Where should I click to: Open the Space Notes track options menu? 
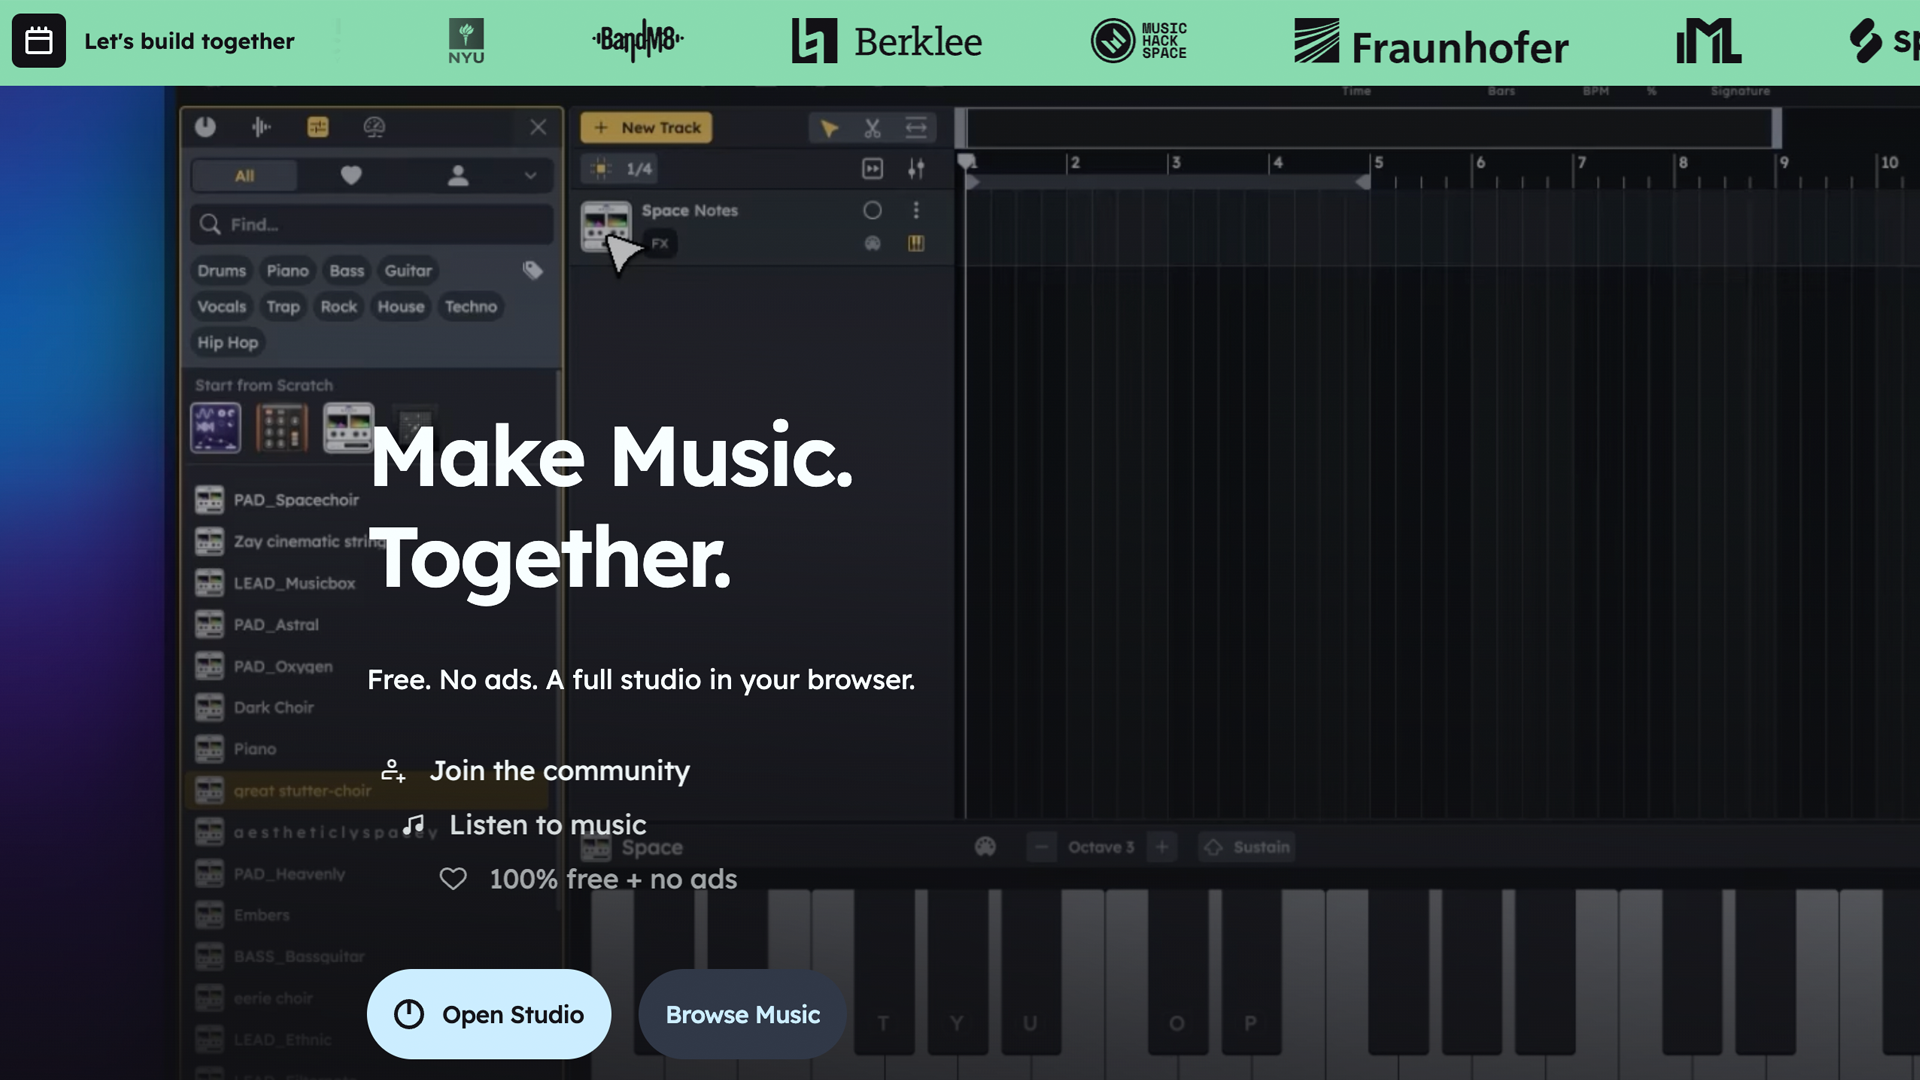916,210
